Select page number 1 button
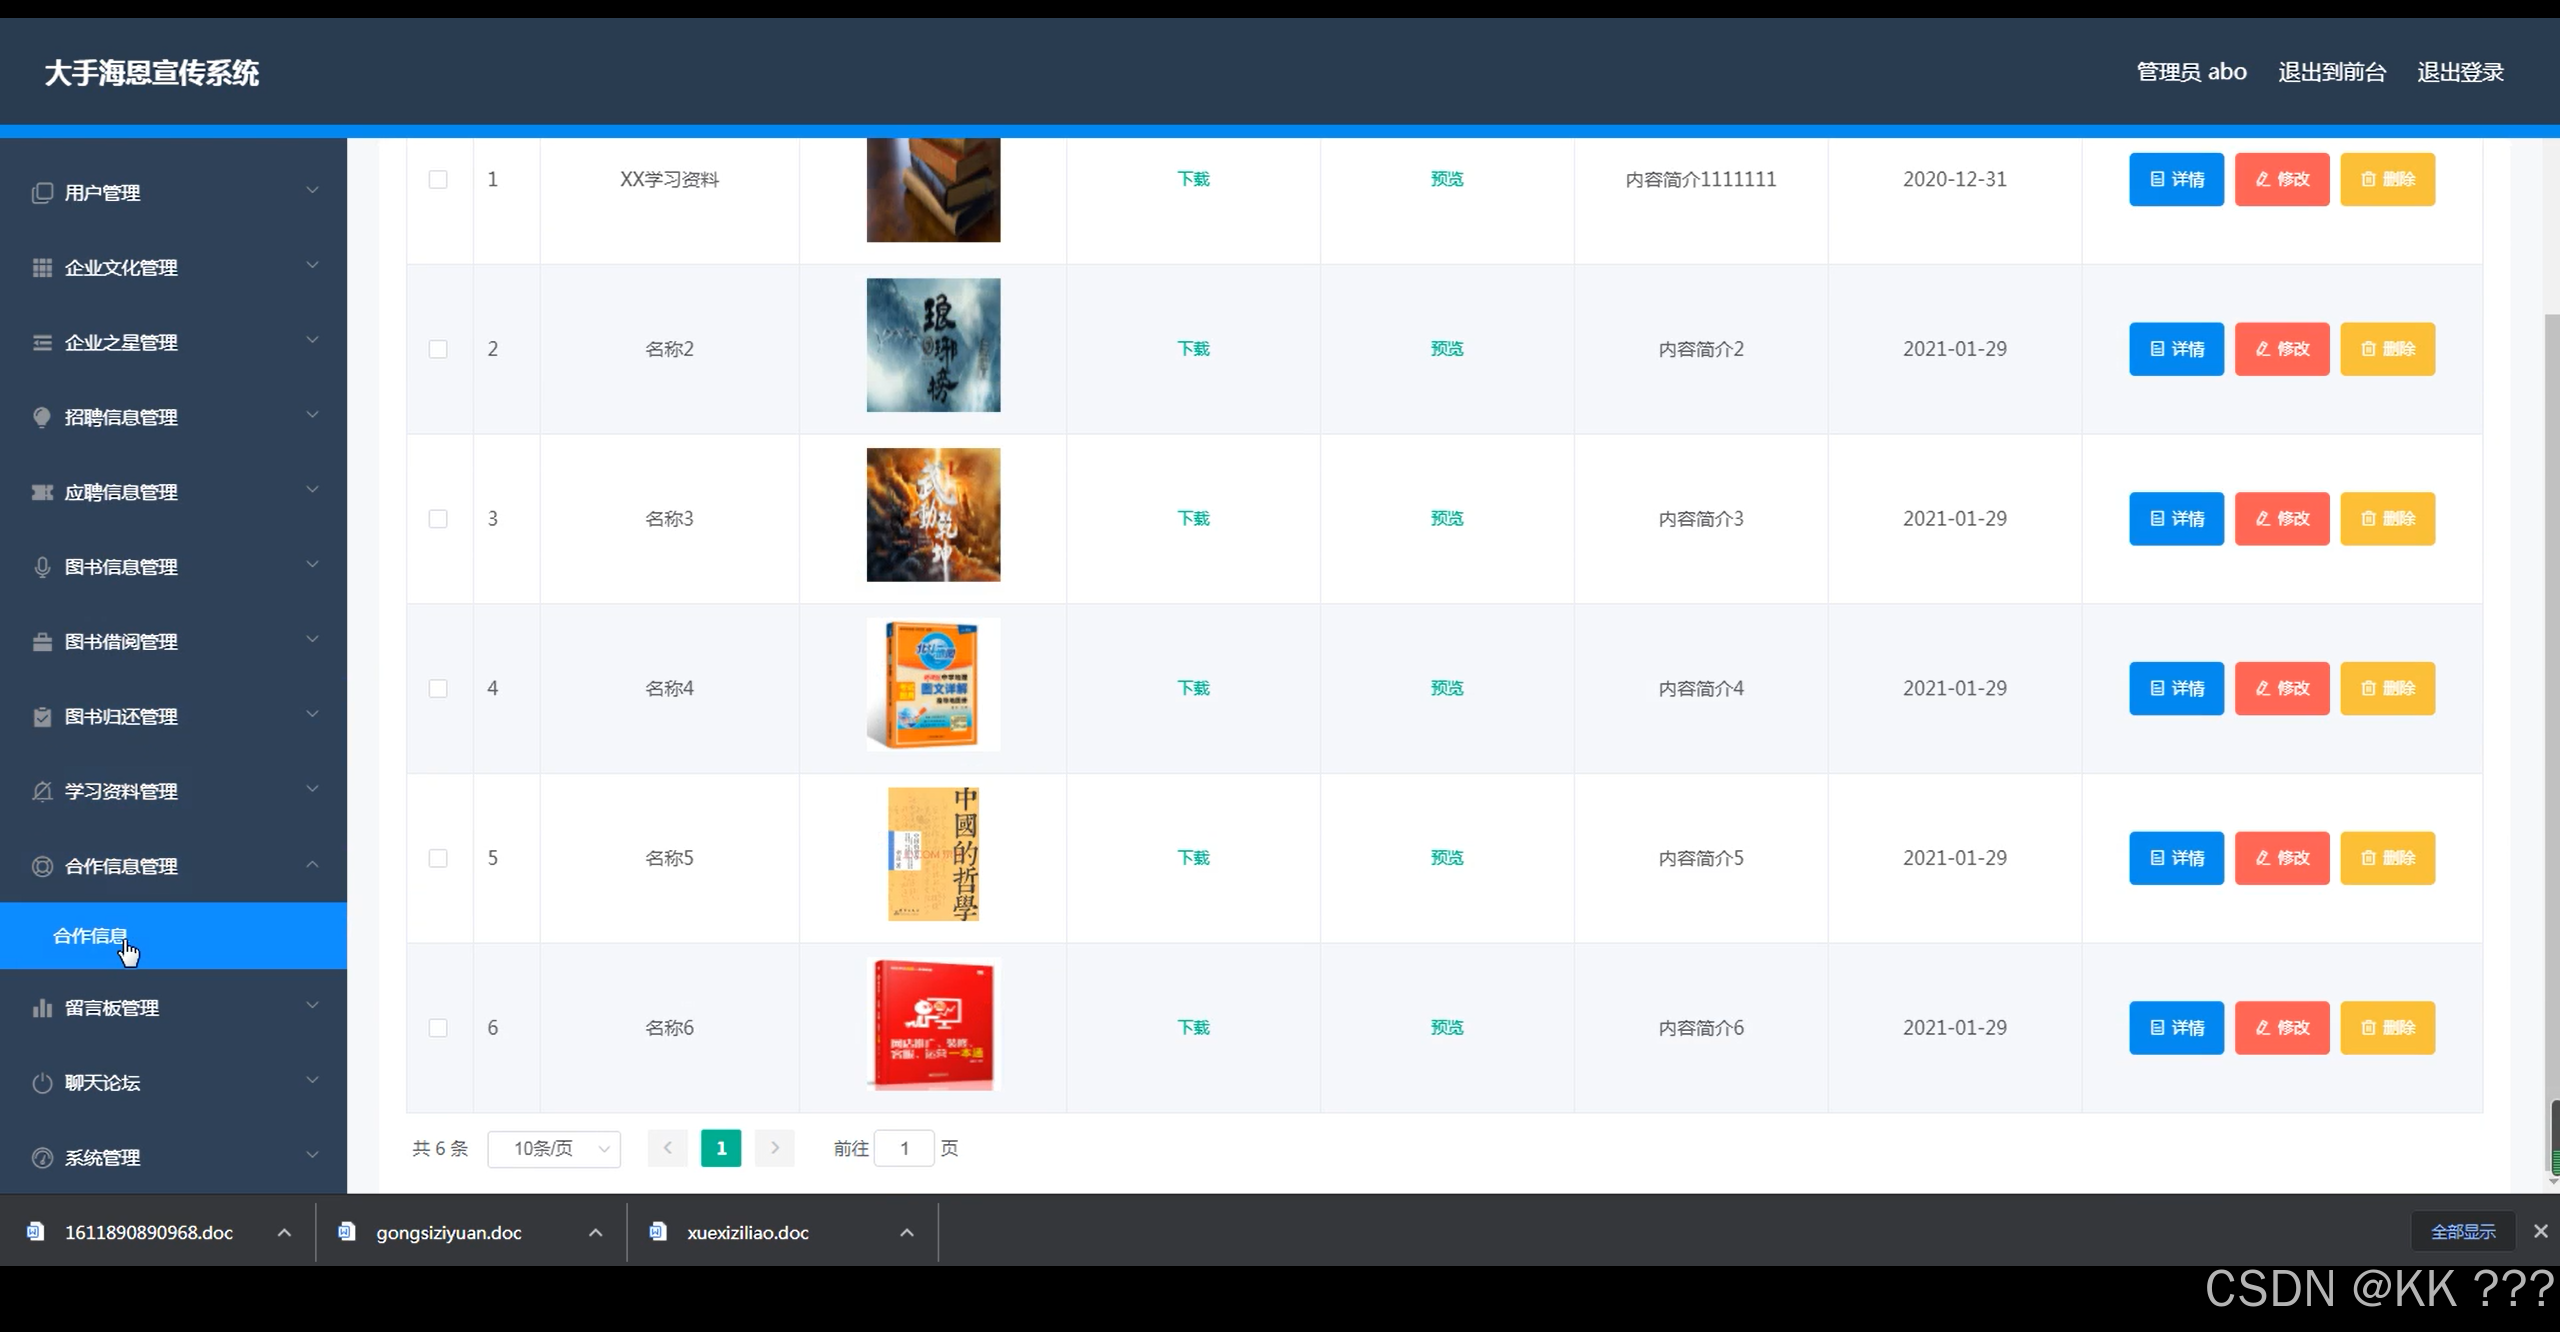 [x=721, y=1148]
